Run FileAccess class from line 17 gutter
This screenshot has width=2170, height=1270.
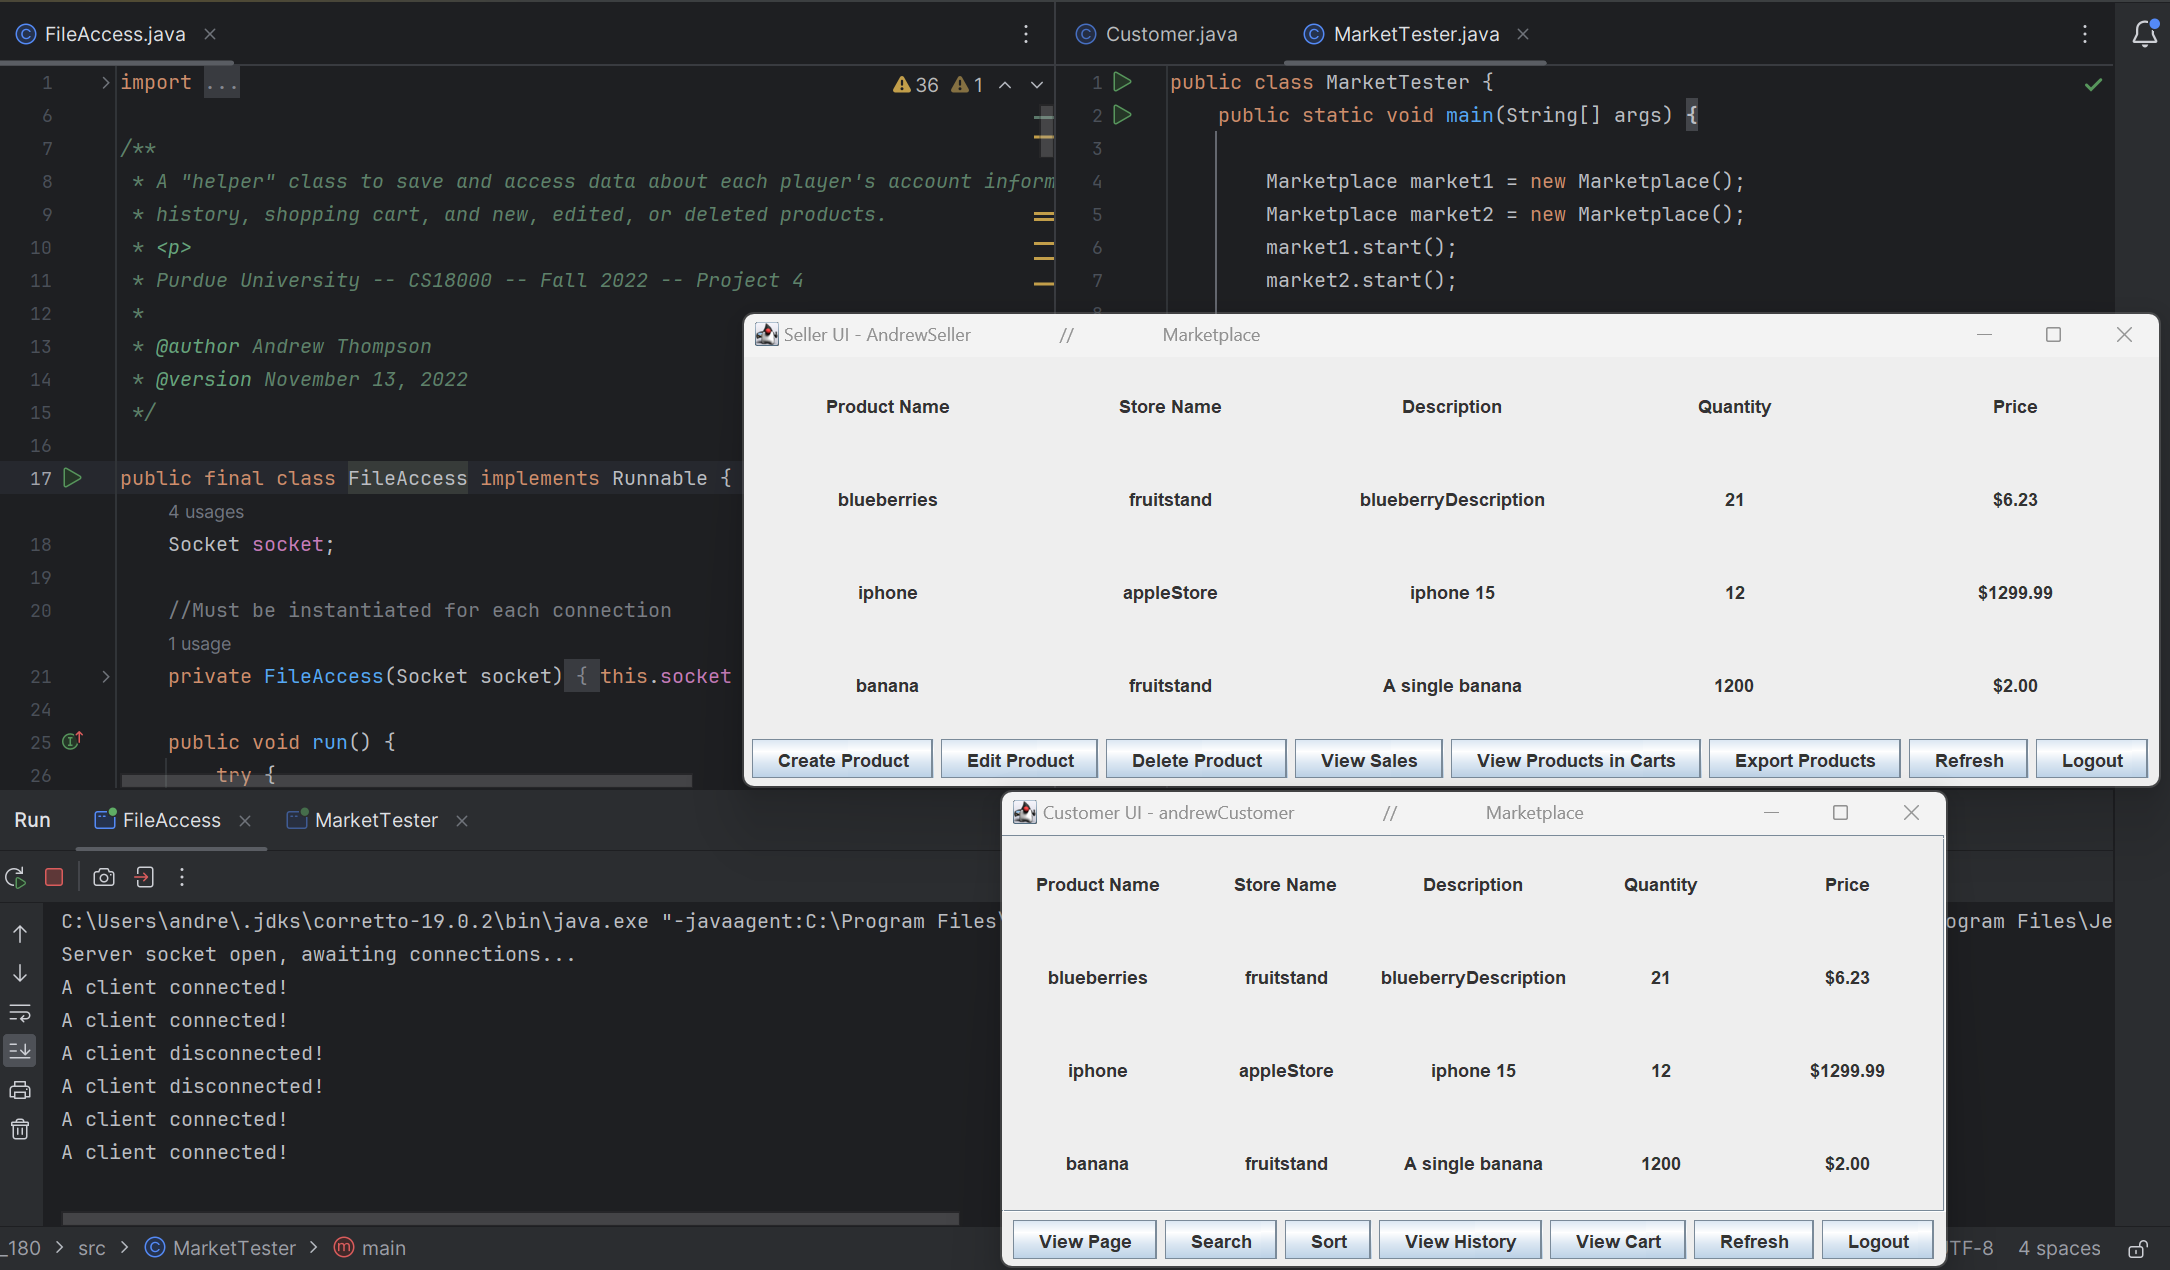(x=73, y=478)
